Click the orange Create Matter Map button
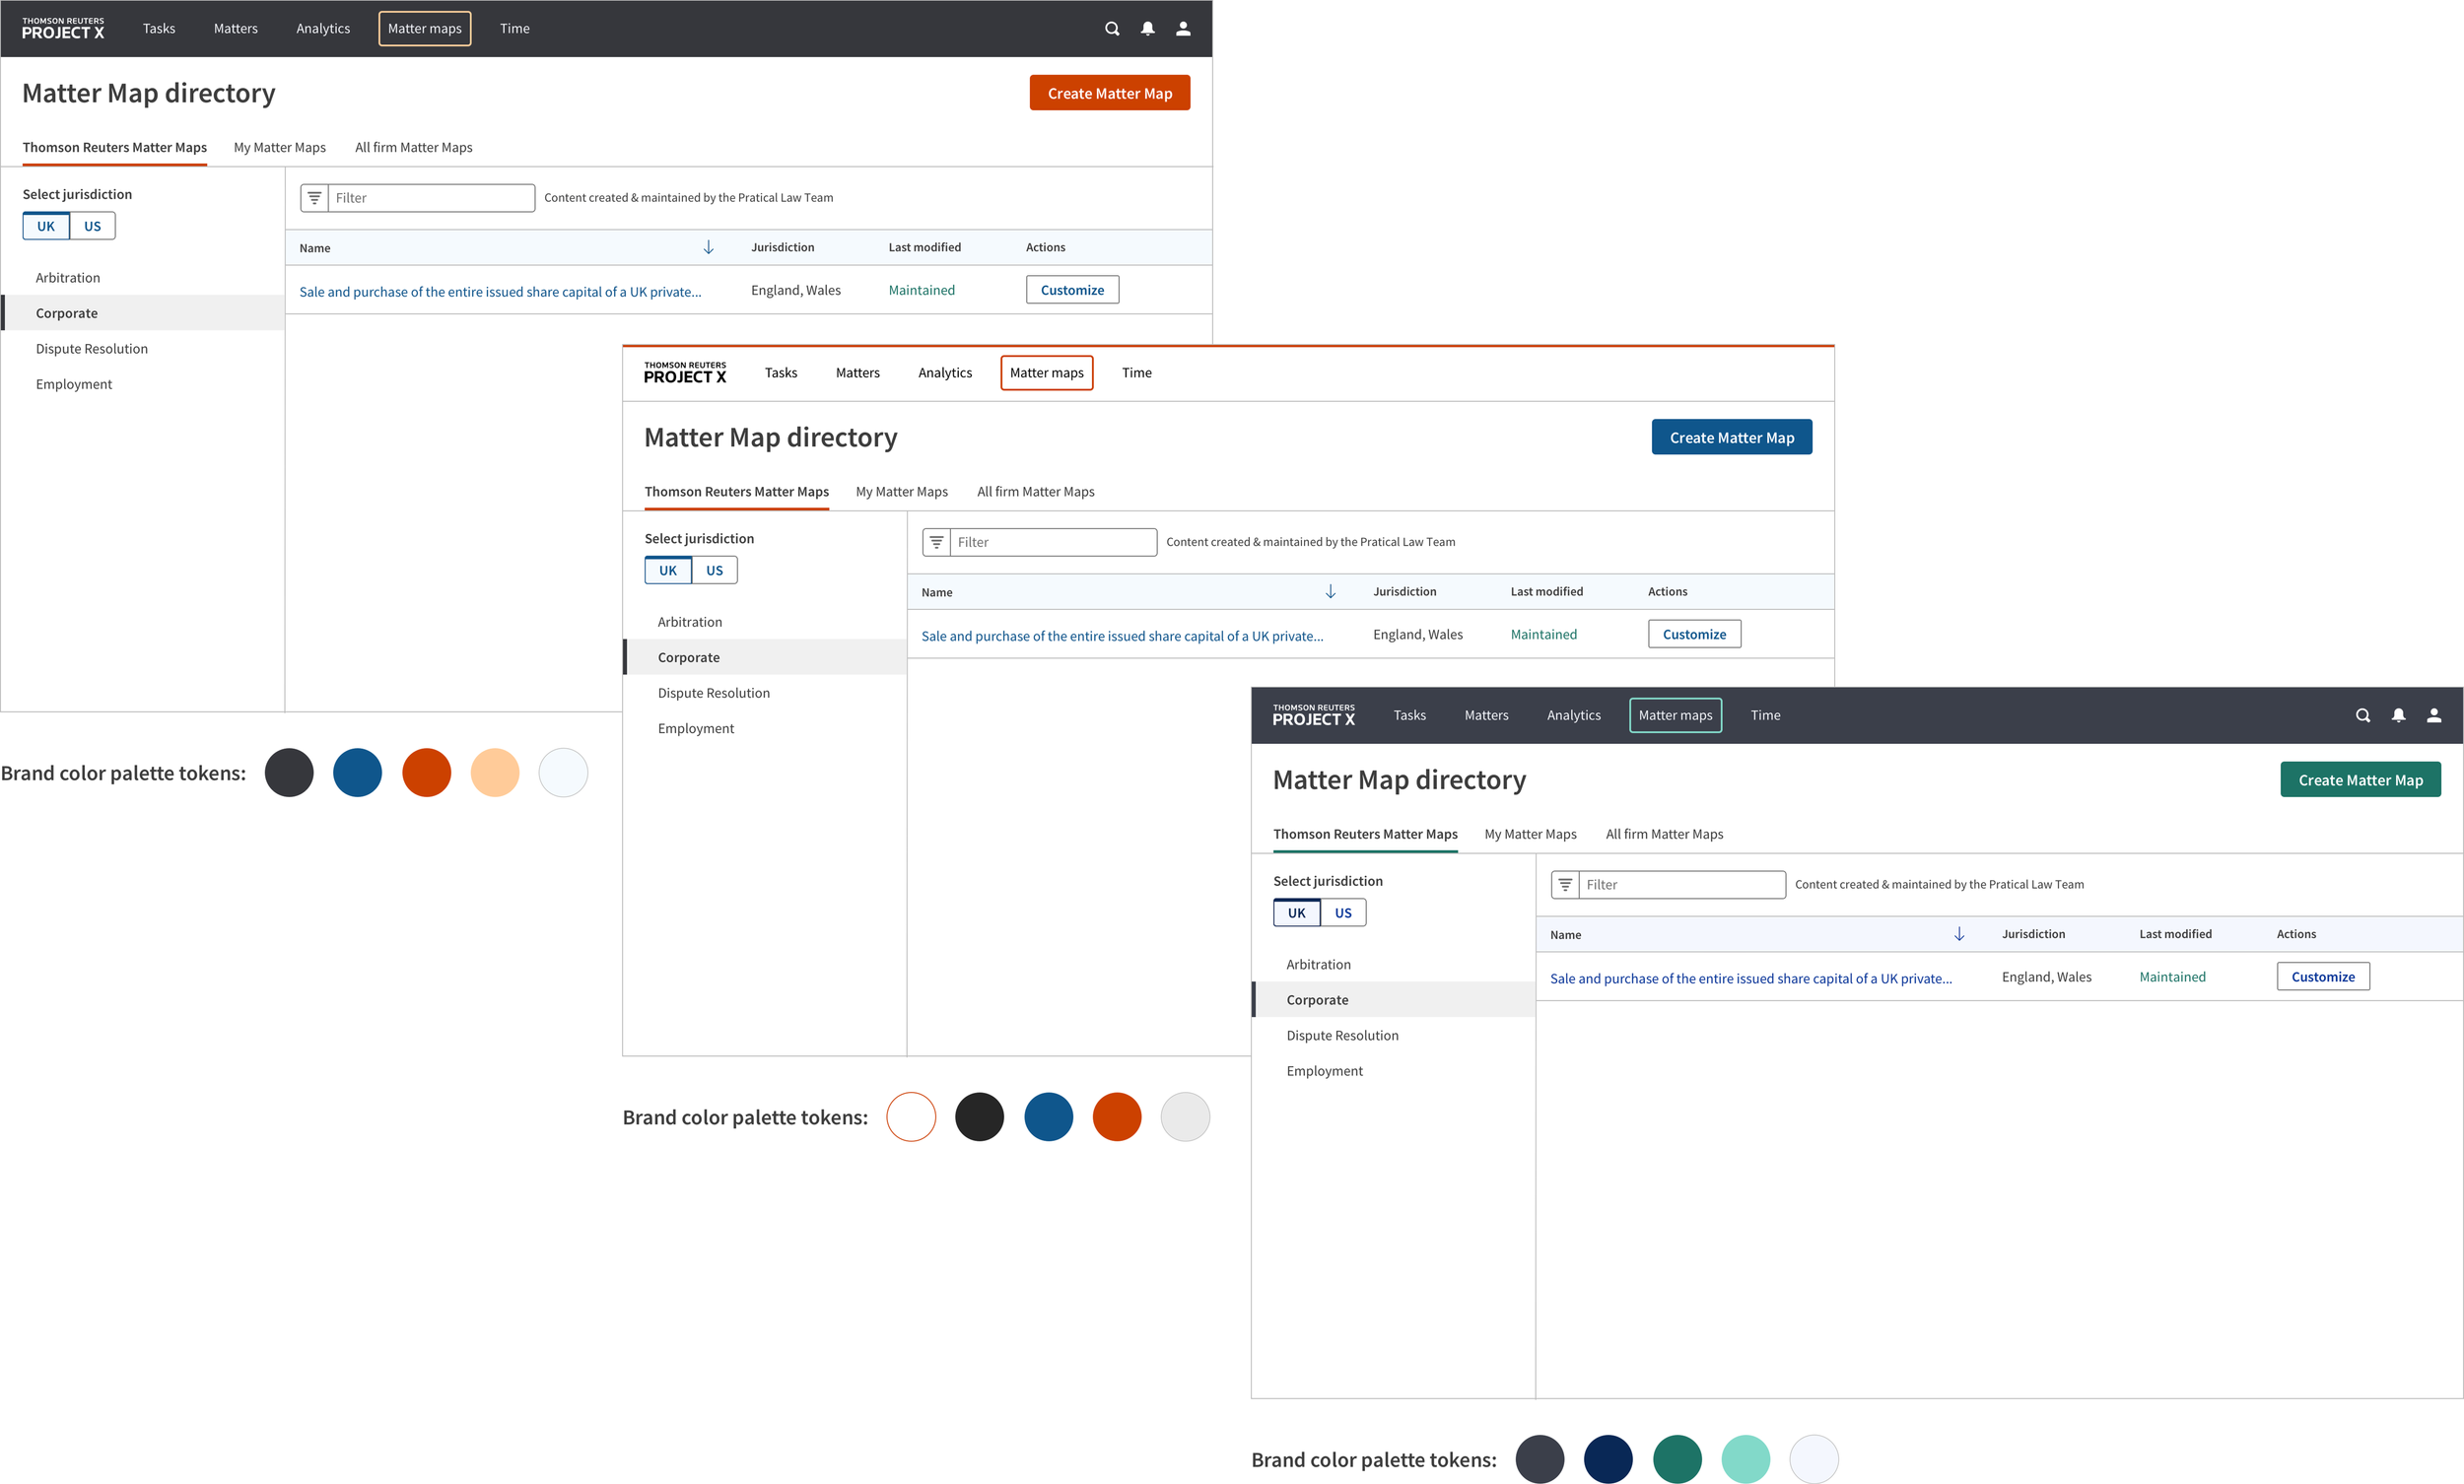The height and width of the screenshot is (1484, 2464). [1109, 93]
